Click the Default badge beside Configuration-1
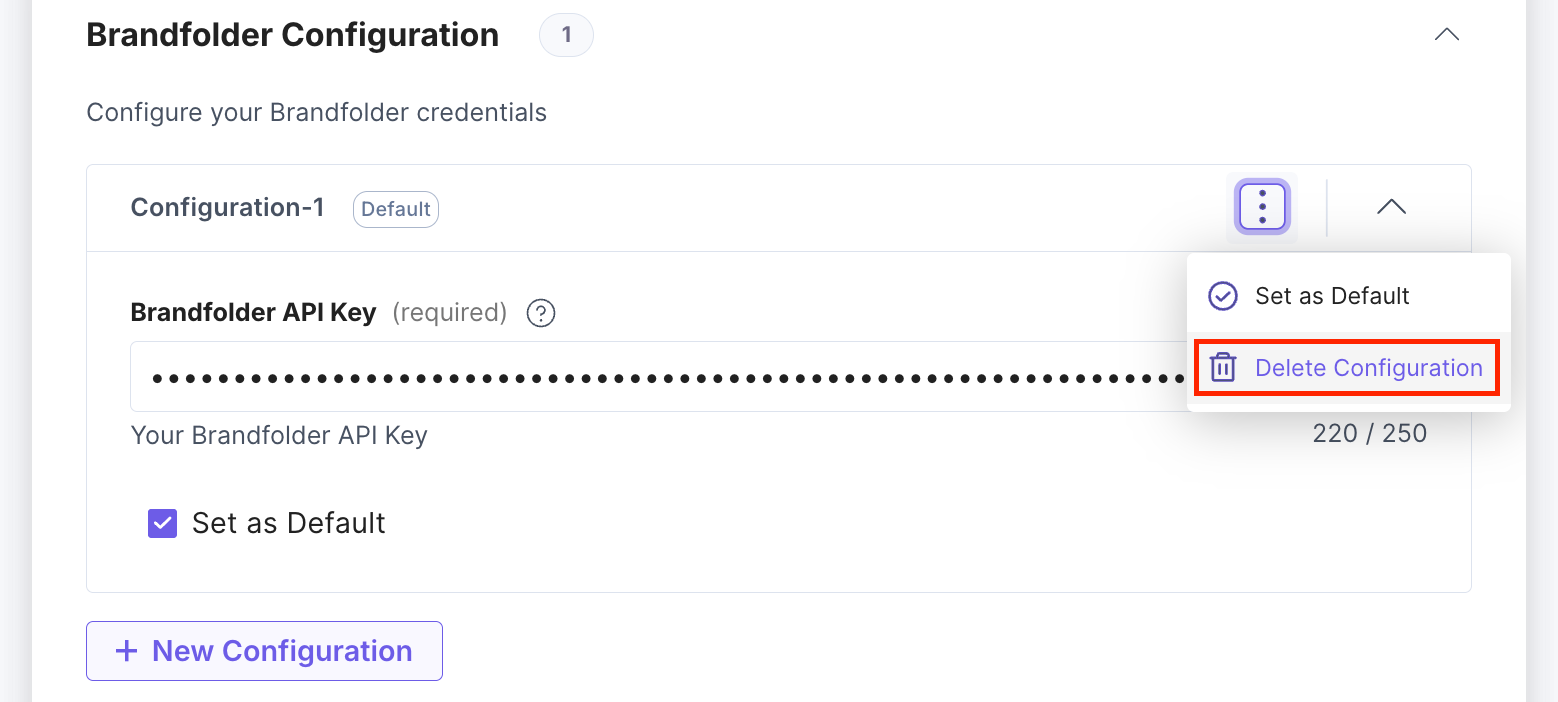Screen dimensions: 1558x702 point(395,209)
